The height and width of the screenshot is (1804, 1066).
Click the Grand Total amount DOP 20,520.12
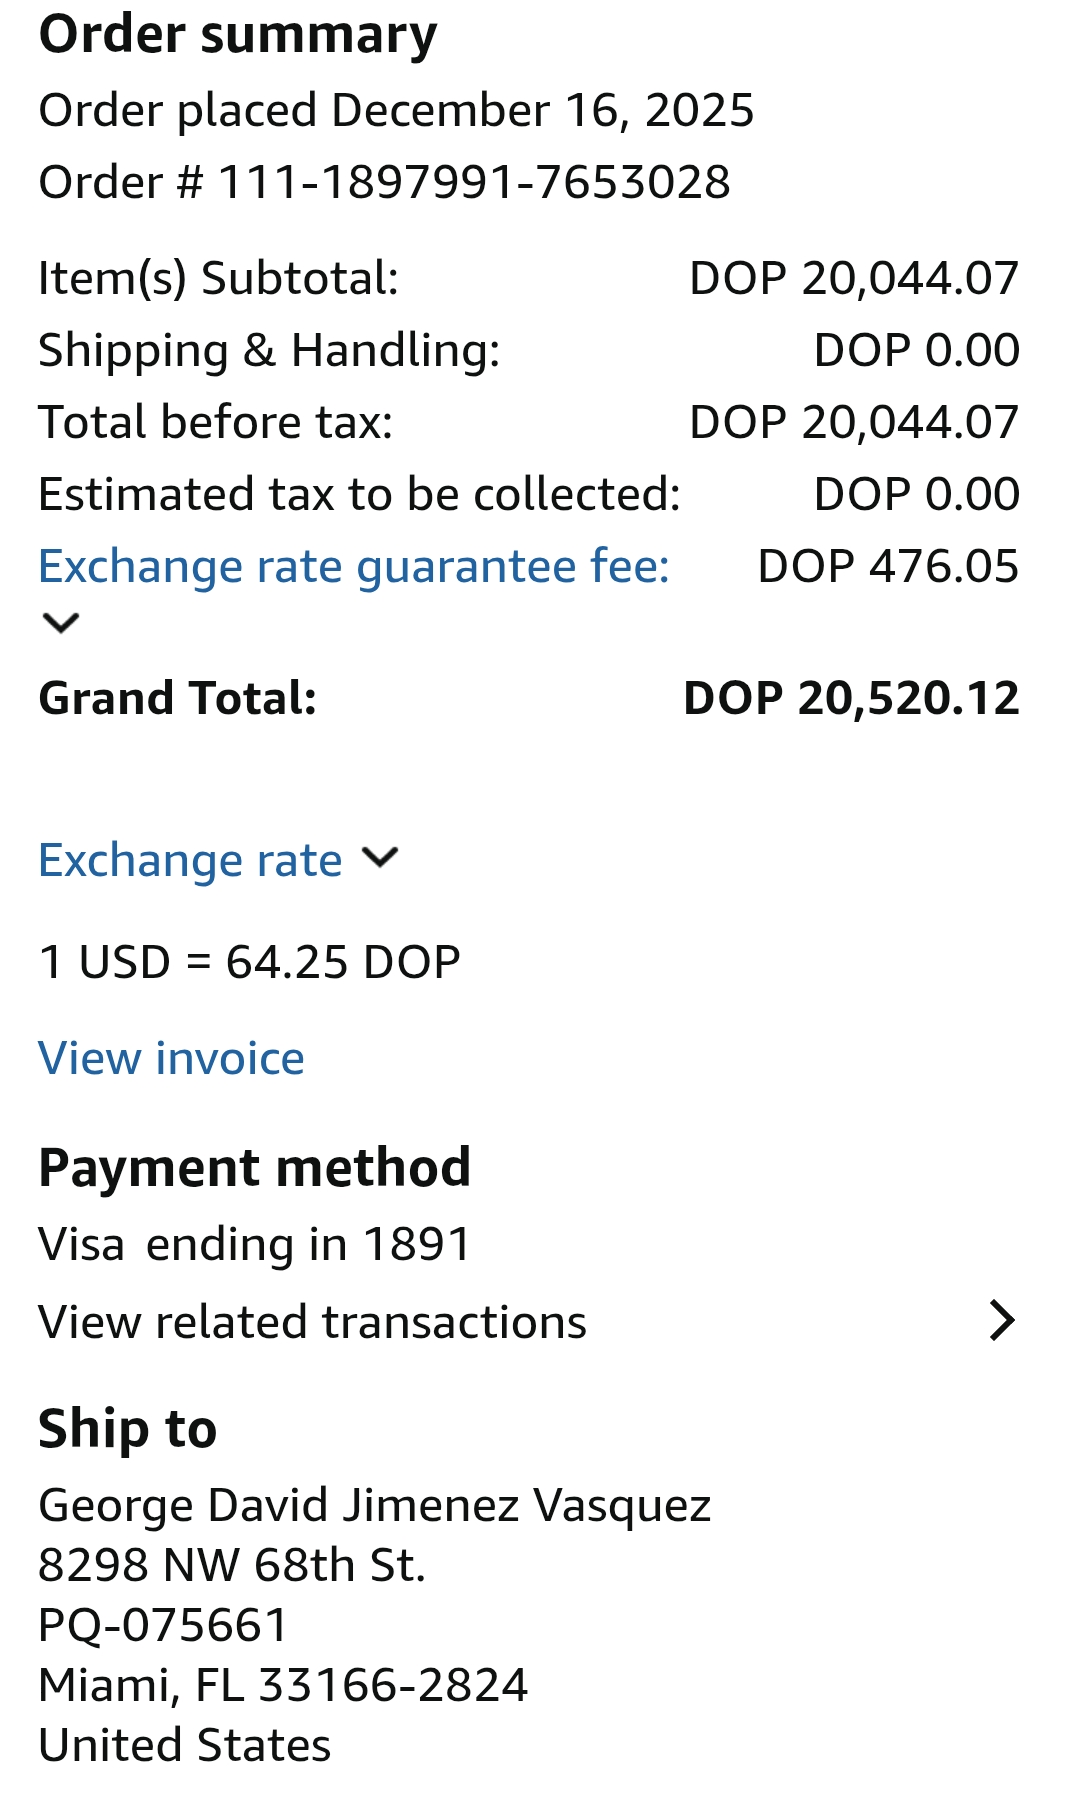[851, 698]
